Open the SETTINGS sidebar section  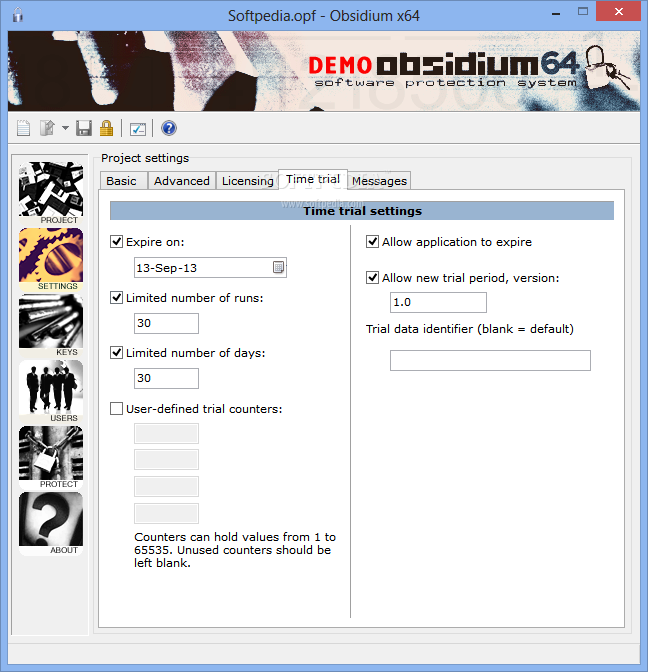click(51, 259)
